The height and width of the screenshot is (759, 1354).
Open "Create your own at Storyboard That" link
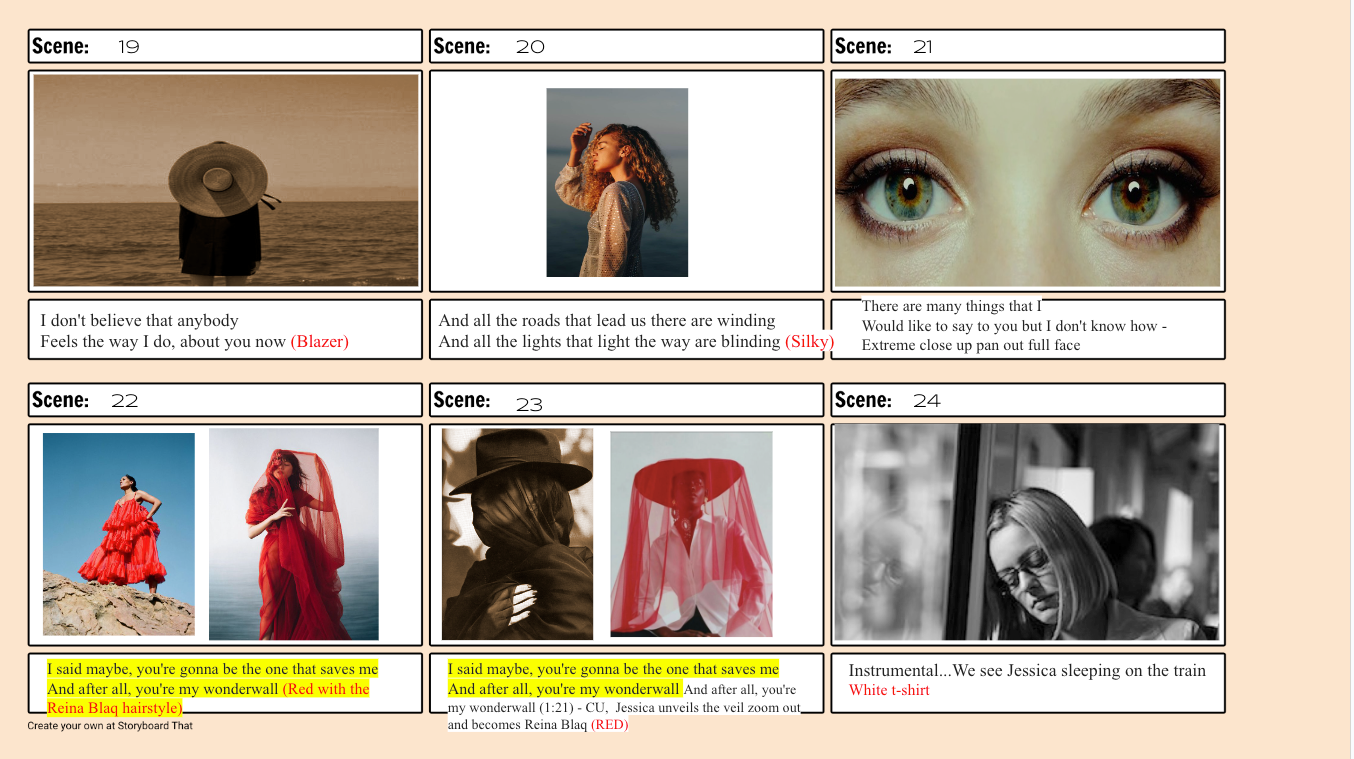[x=110, y=726]
